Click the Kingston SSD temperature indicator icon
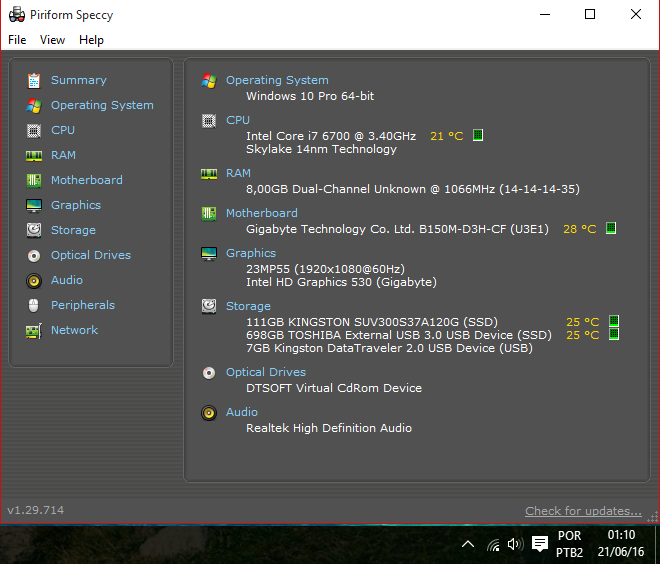 point(614,321)
